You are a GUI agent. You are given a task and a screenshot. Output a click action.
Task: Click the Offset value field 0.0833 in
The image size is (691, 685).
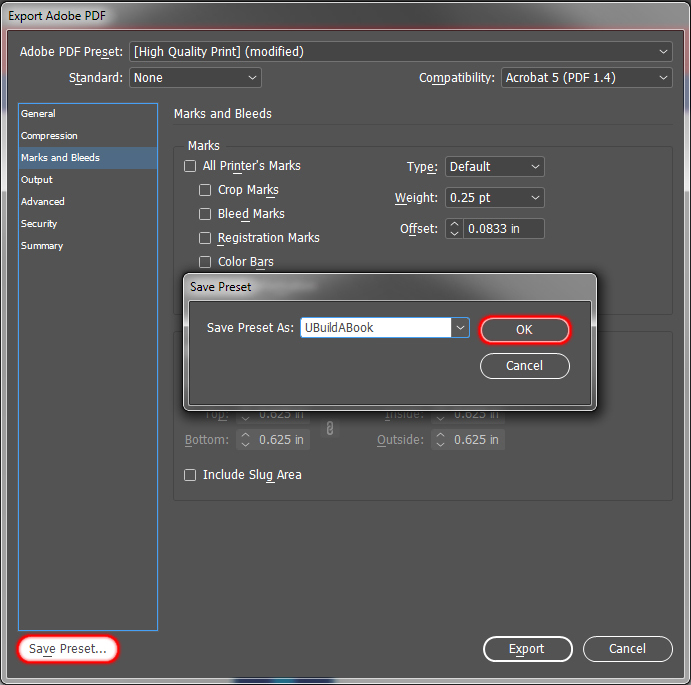click(503, 229)
